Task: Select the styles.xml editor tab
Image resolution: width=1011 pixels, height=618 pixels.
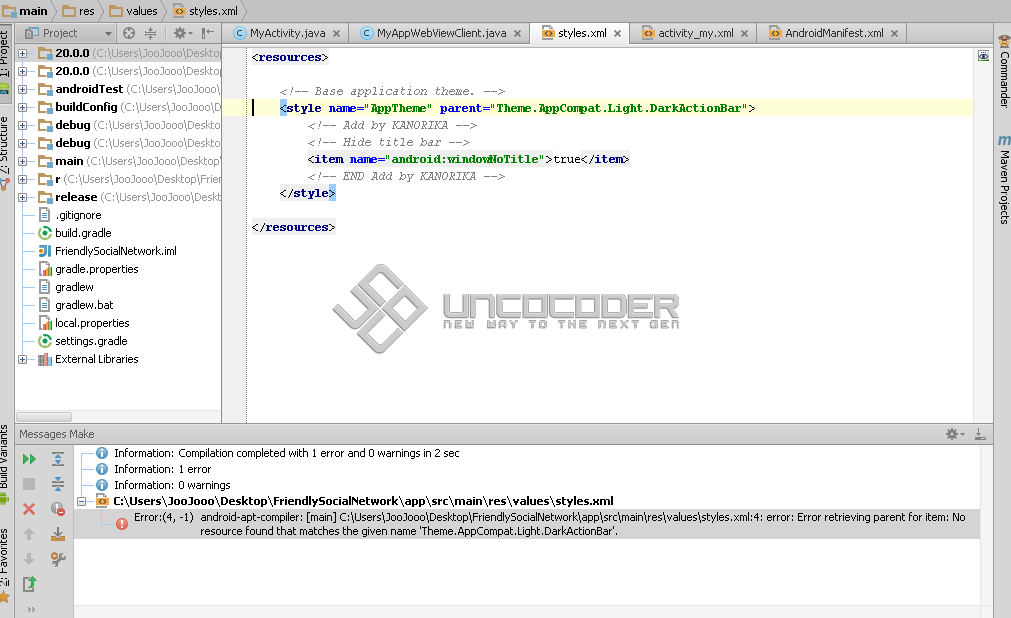Action: tap(582, 33)
